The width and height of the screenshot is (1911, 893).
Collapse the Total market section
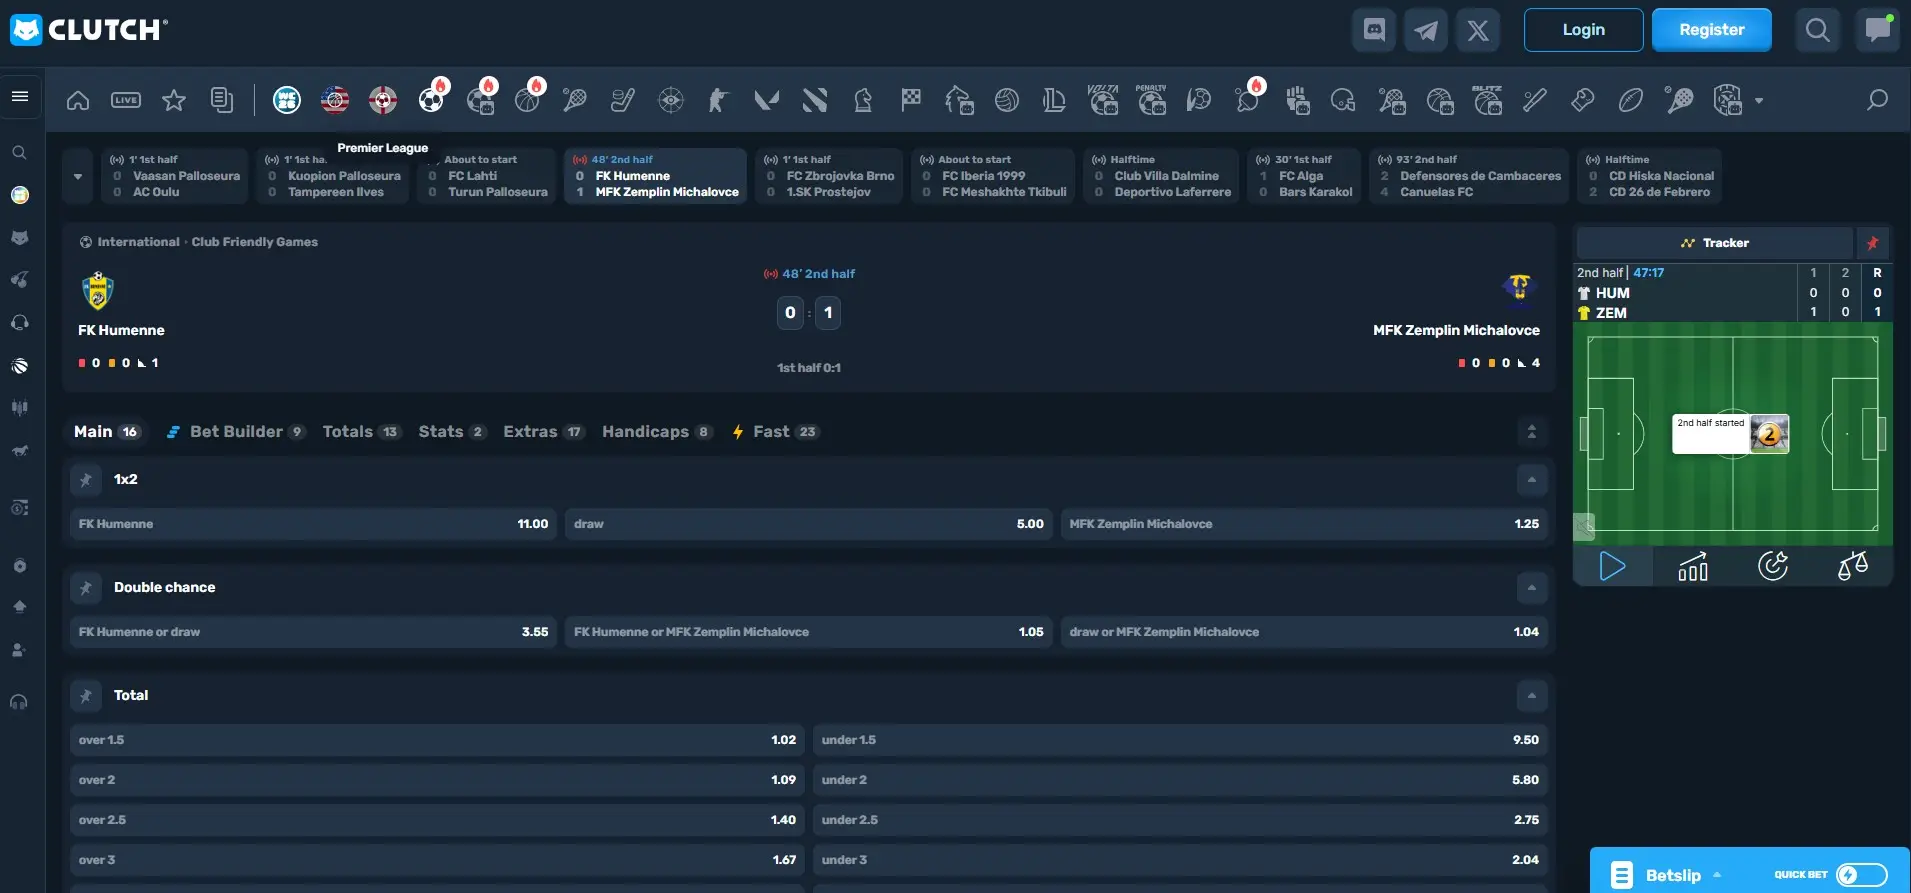[x=1532, y=696]
